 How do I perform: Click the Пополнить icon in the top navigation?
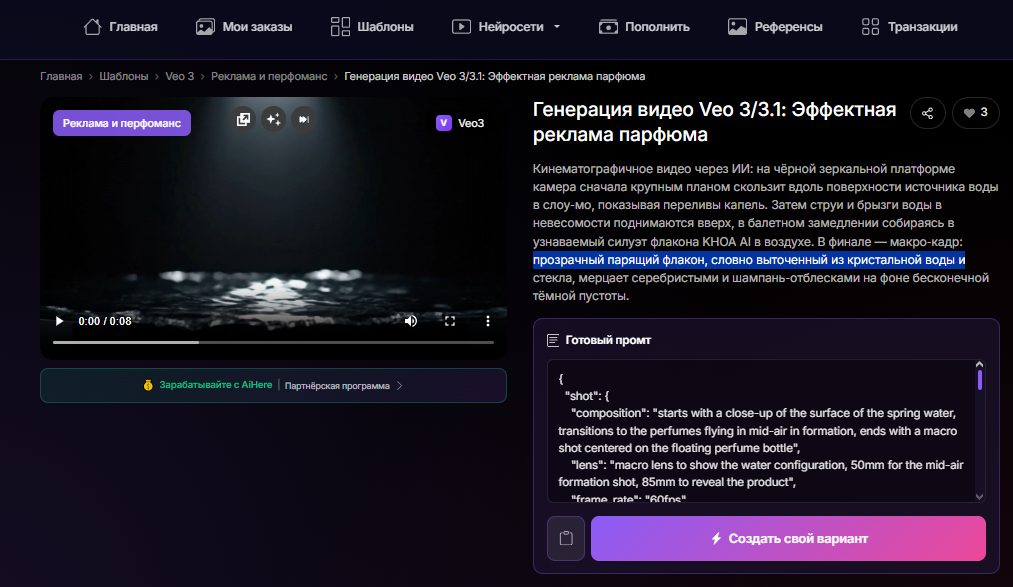pos(608,27)
